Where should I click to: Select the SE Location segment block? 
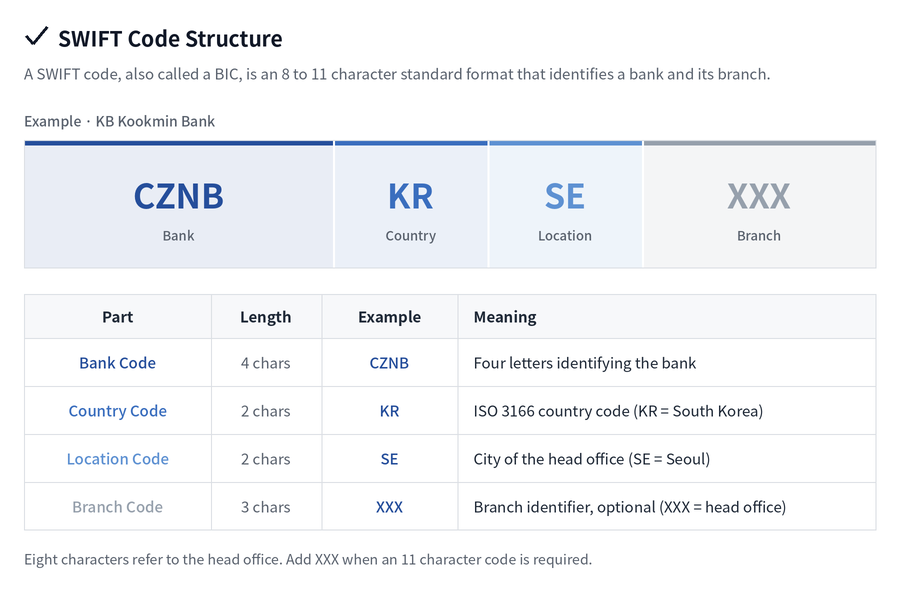point(565,204)
